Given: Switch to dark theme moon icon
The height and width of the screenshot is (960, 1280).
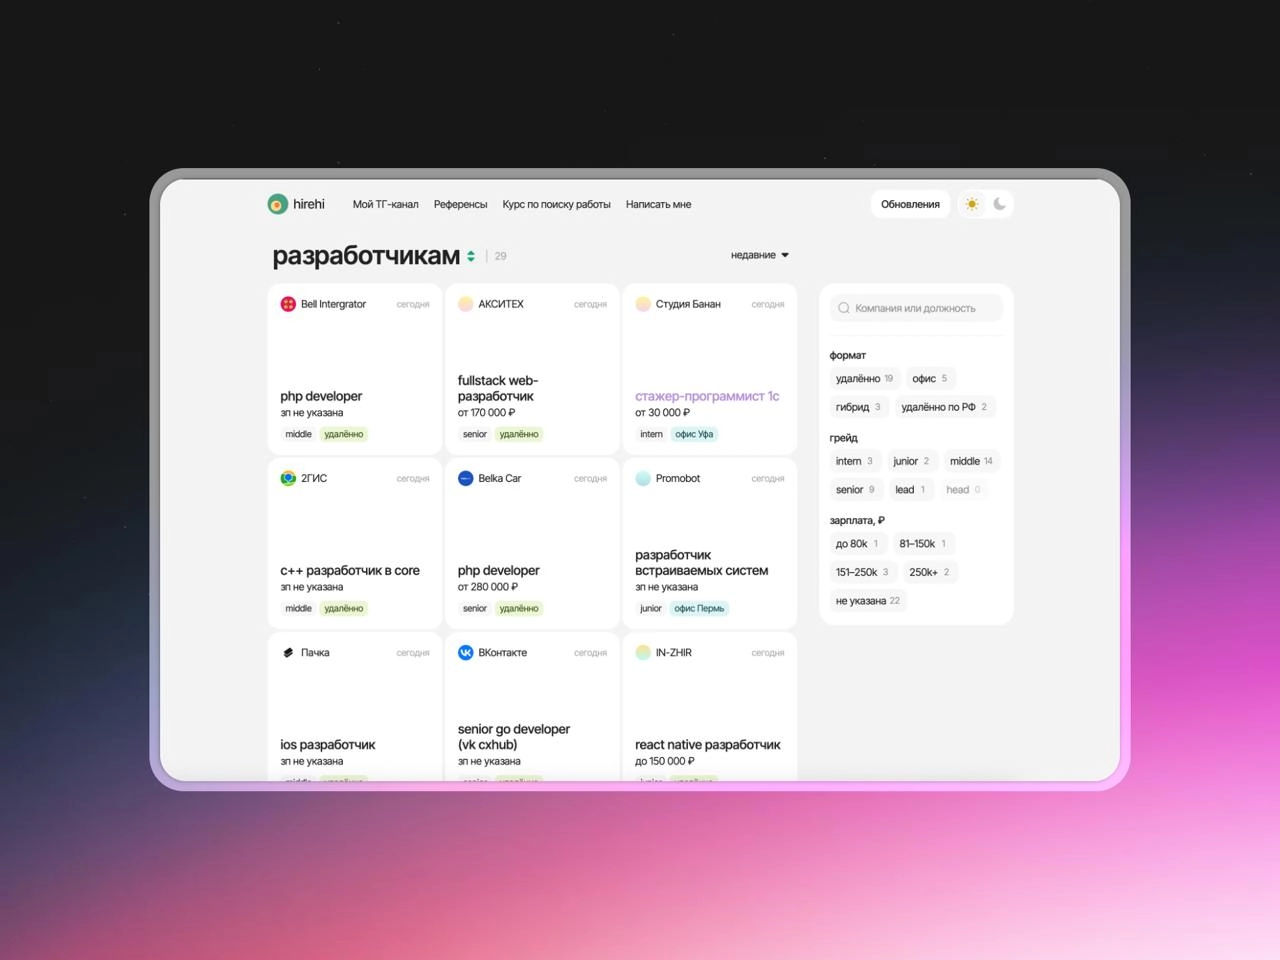Looking at the screenshot, I should [x=1000, y=204].
